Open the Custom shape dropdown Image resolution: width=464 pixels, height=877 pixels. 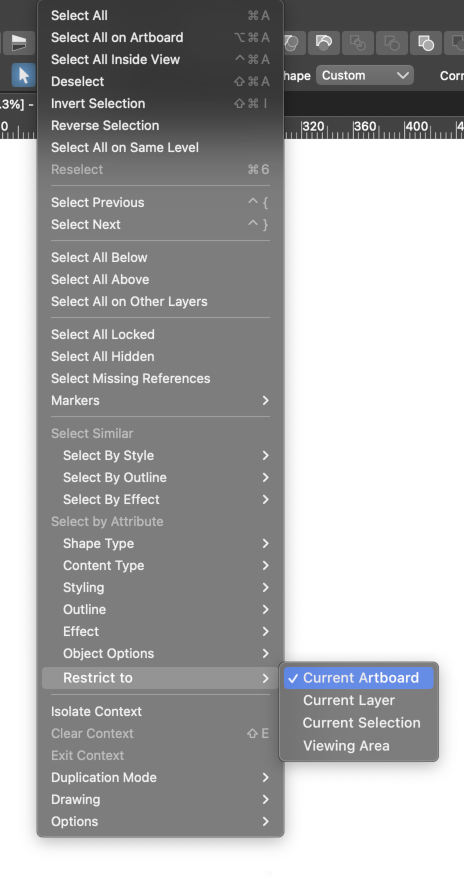coord(365,76)
